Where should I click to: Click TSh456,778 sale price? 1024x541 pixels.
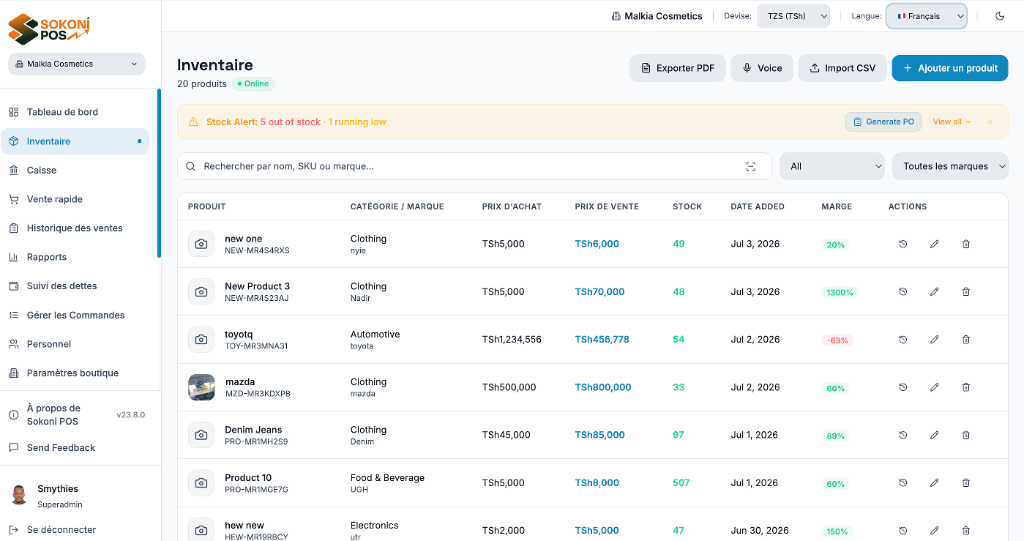coord(601,339)
